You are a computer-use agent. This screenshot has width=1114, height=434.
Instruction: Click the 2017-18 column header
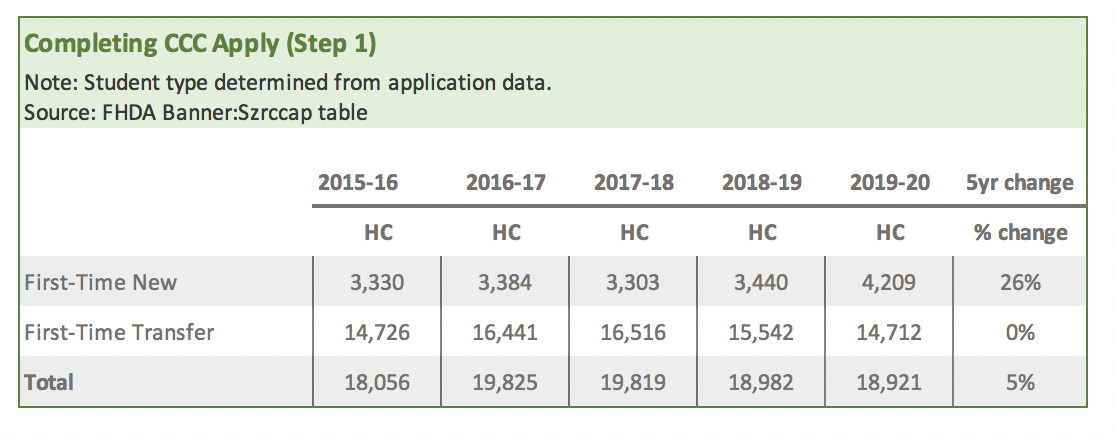634,183
